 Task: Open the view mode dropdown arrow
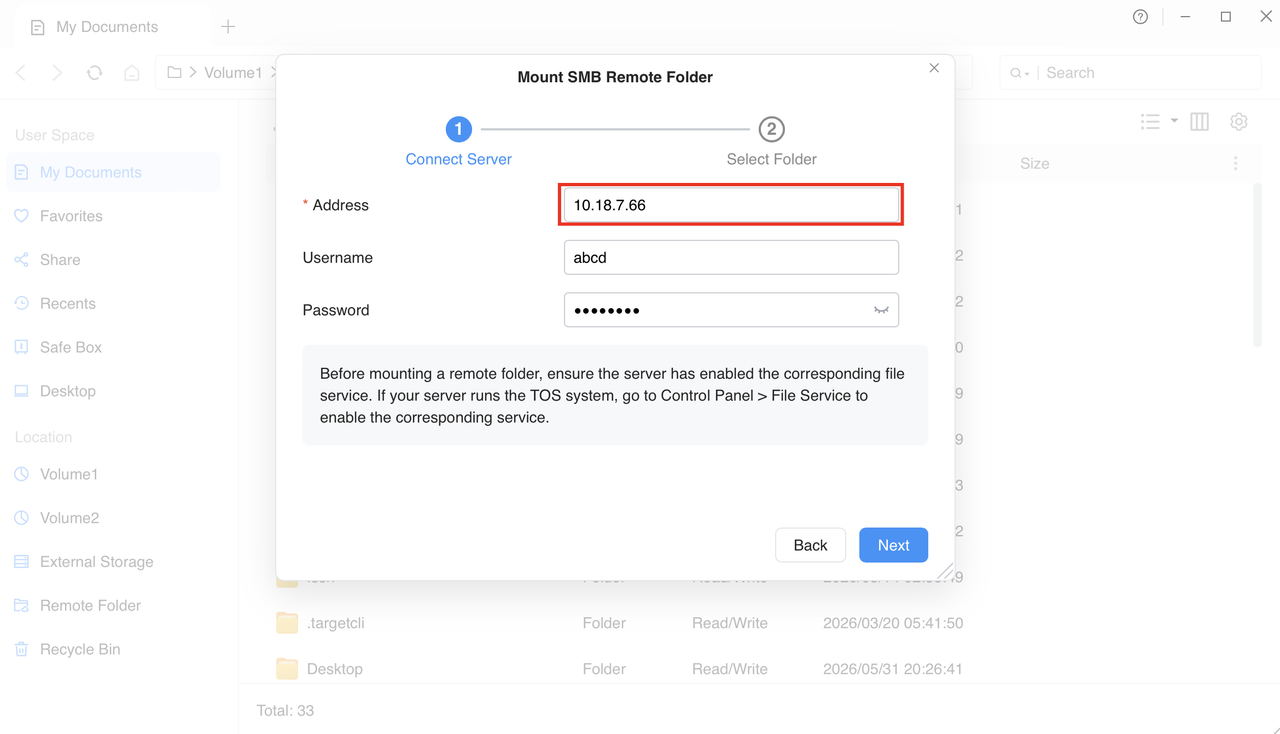pyautogui.click(x=1174, y=121)
